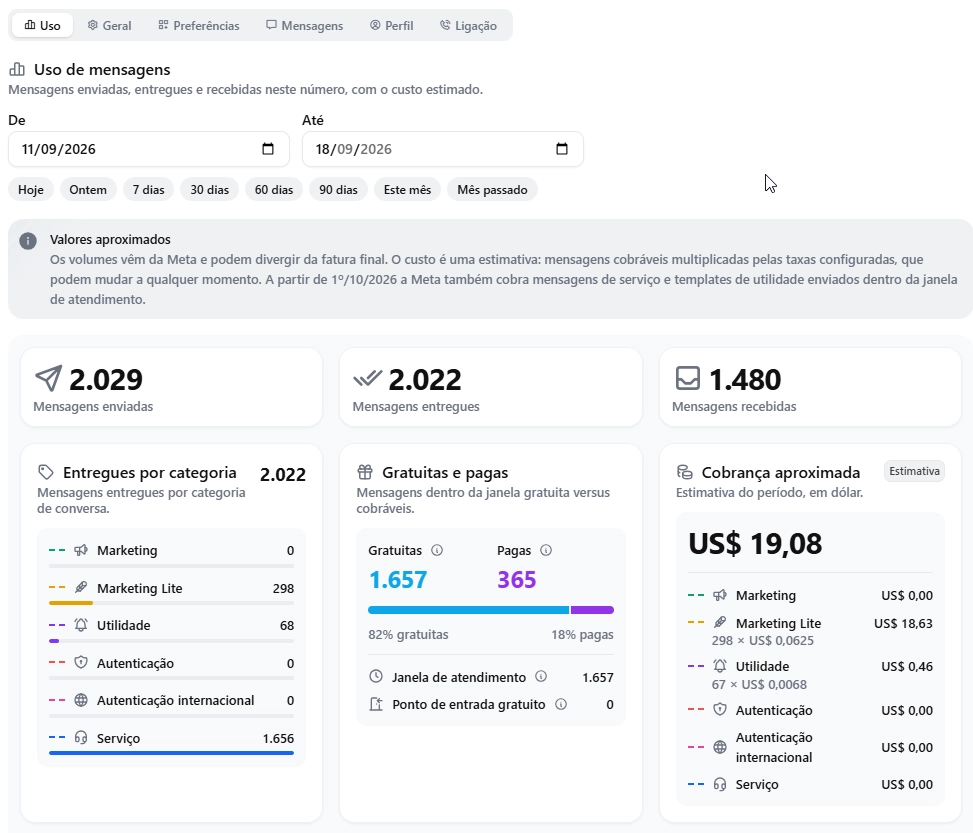Click info icon next to Gratuitas
This screenshot has width=973, height=833.
pyautogui.click(x=437, y=551)
